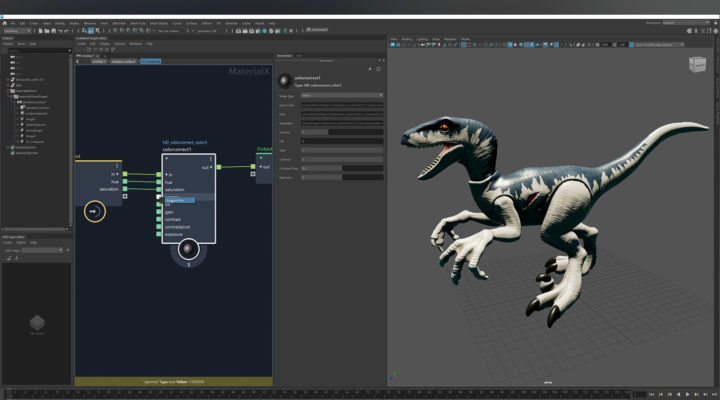Adjust the Exposure slider in Parameters
Image resolution: width=720 pixels, height=400 pixels.
pyautogui.click(x=342, y=177)
